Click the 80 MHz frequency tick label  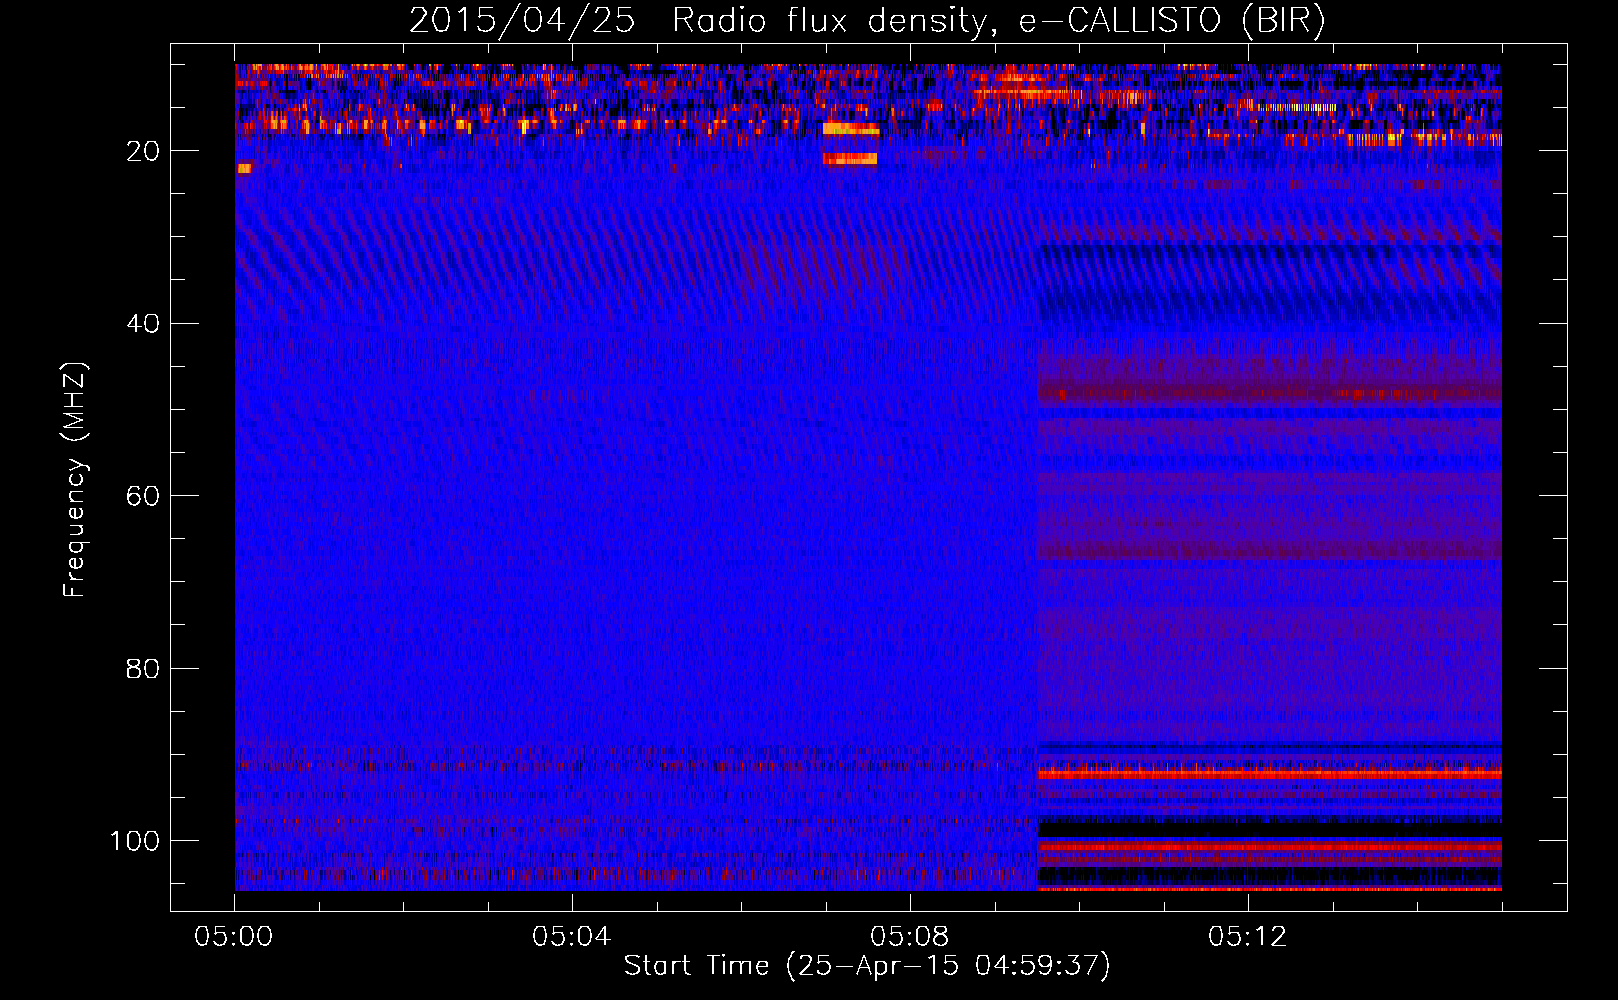(x=143, y=669)
